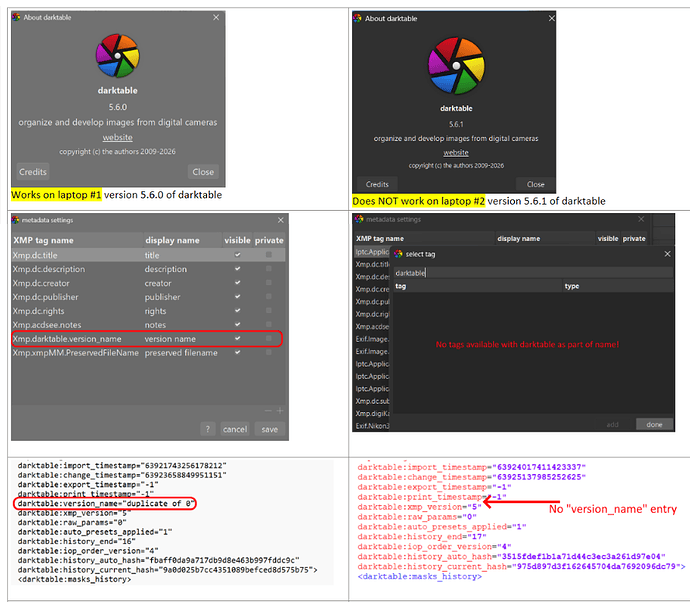Click the title bar icon of the dark About darktable dialog
Viewport: 690px width, 602px height.
coord(357,18)
